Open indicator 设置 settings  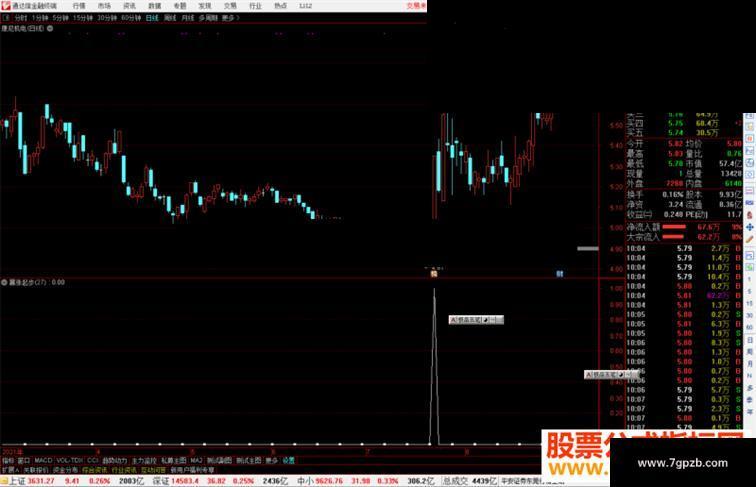288,460
